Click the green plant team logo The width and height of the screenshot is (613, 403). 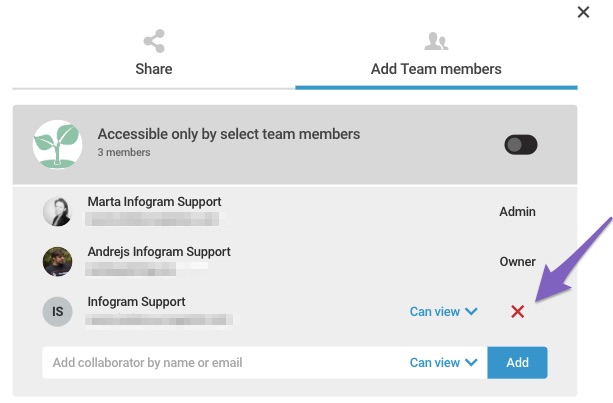[57, 144]
